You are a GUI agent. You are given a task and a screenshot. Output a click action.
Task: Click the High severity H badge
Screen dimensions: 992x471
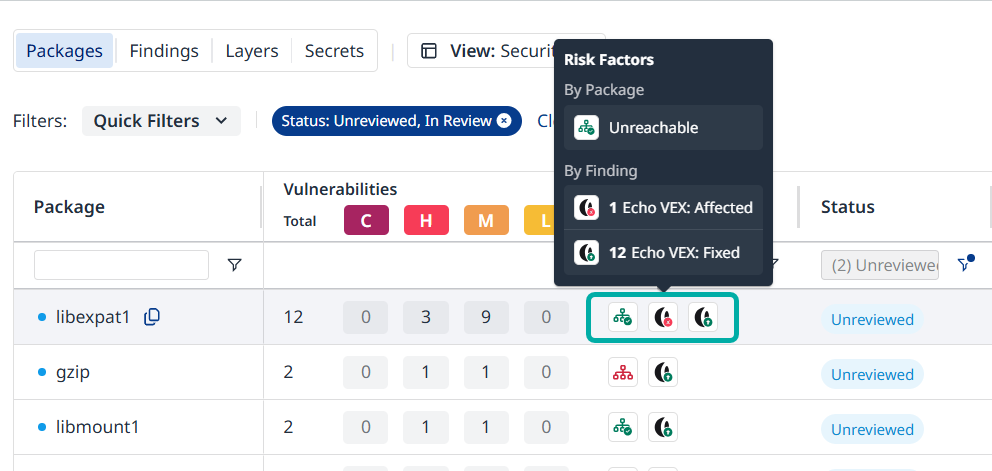pos(426,220)
